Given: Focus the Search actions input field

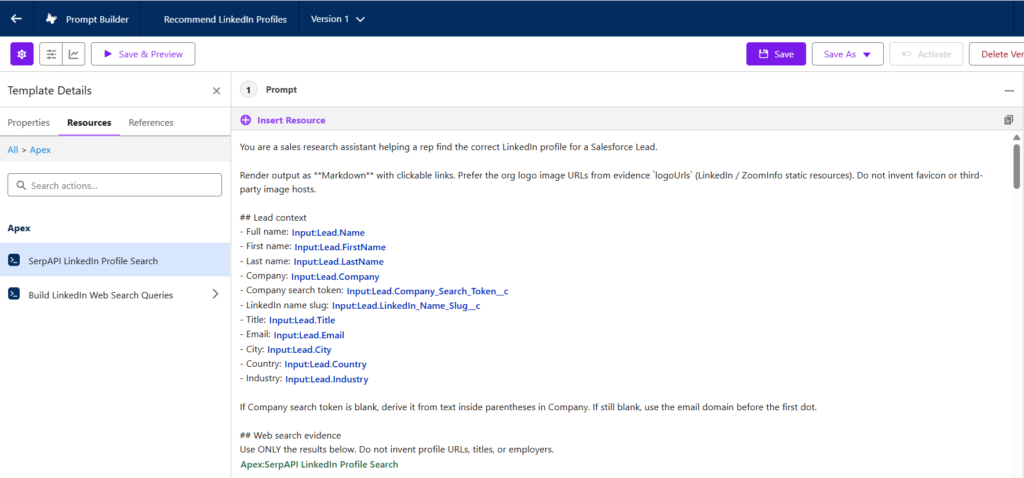Looking at the screenshot, I should (x=114, y=185).
